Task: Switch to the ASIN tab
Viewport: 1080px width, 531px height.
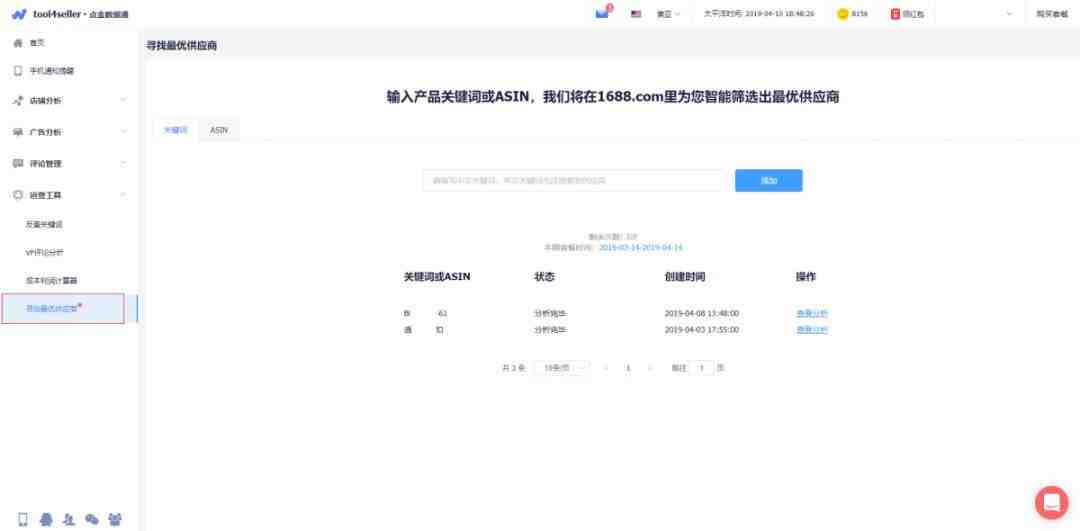Action: tap(219, 129)
